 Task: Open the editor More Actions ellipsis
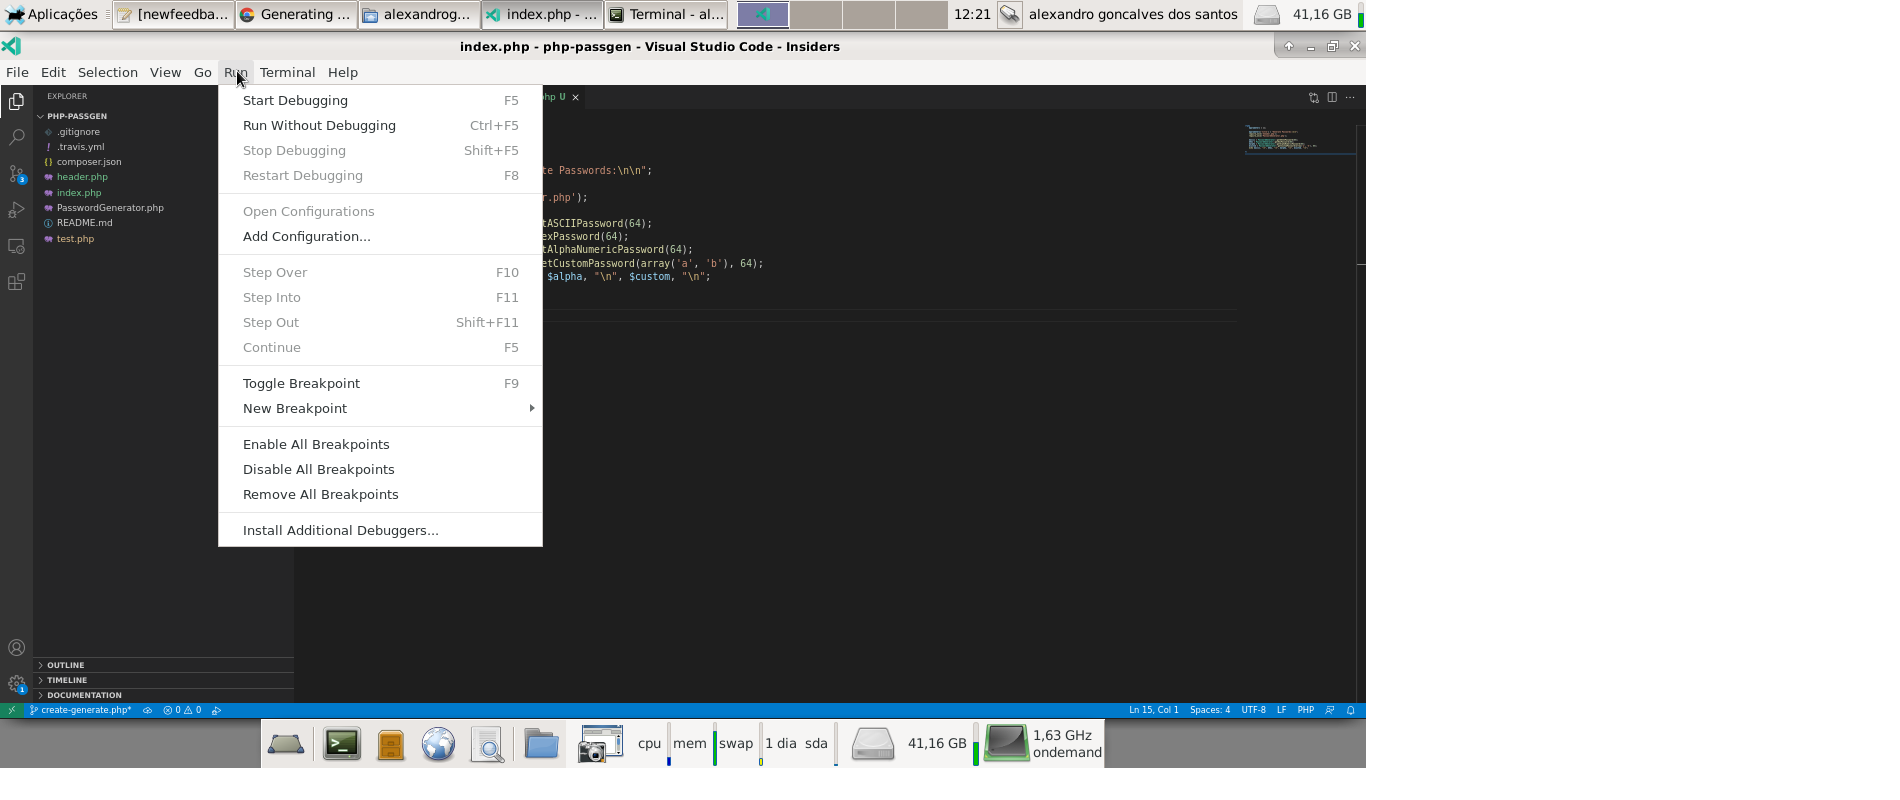pyautogui.click(x=1350, y=97)
